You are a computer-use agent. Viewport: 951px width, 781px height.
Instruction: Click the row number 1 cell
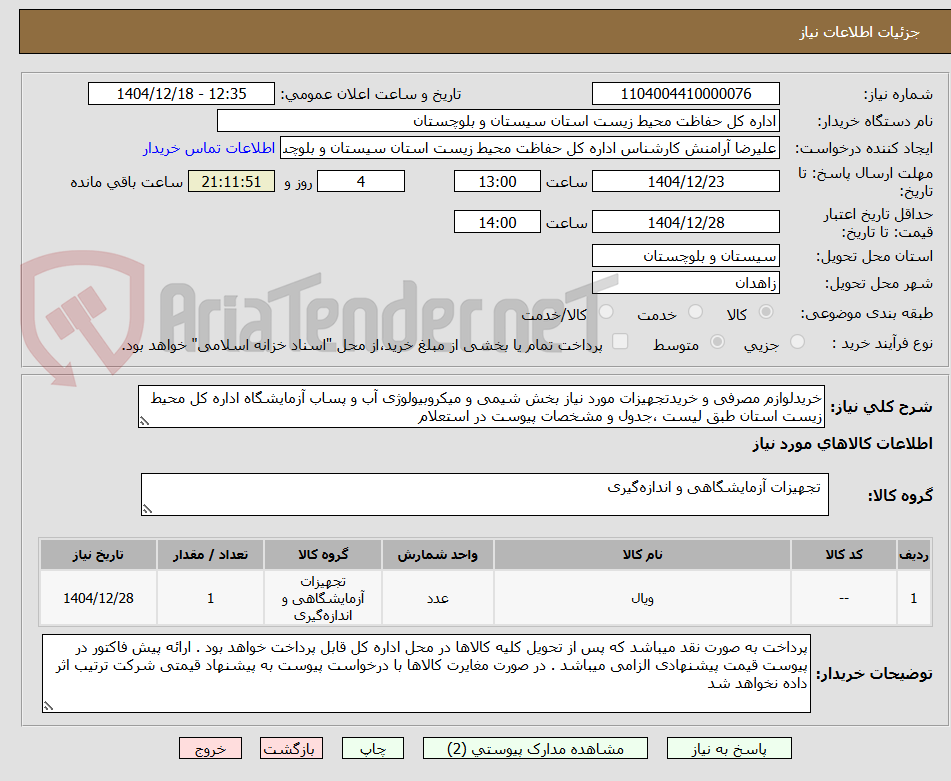tap(914, 598)
